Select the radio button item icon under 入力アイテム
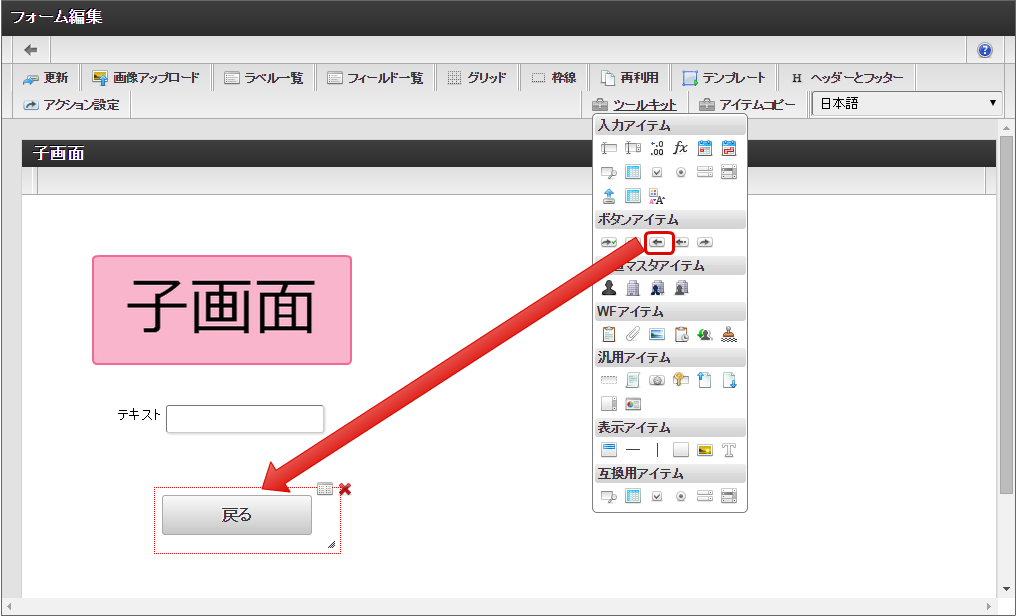Image resolution: width=1016 pixels, height=616 pixels. coord(681,172)
